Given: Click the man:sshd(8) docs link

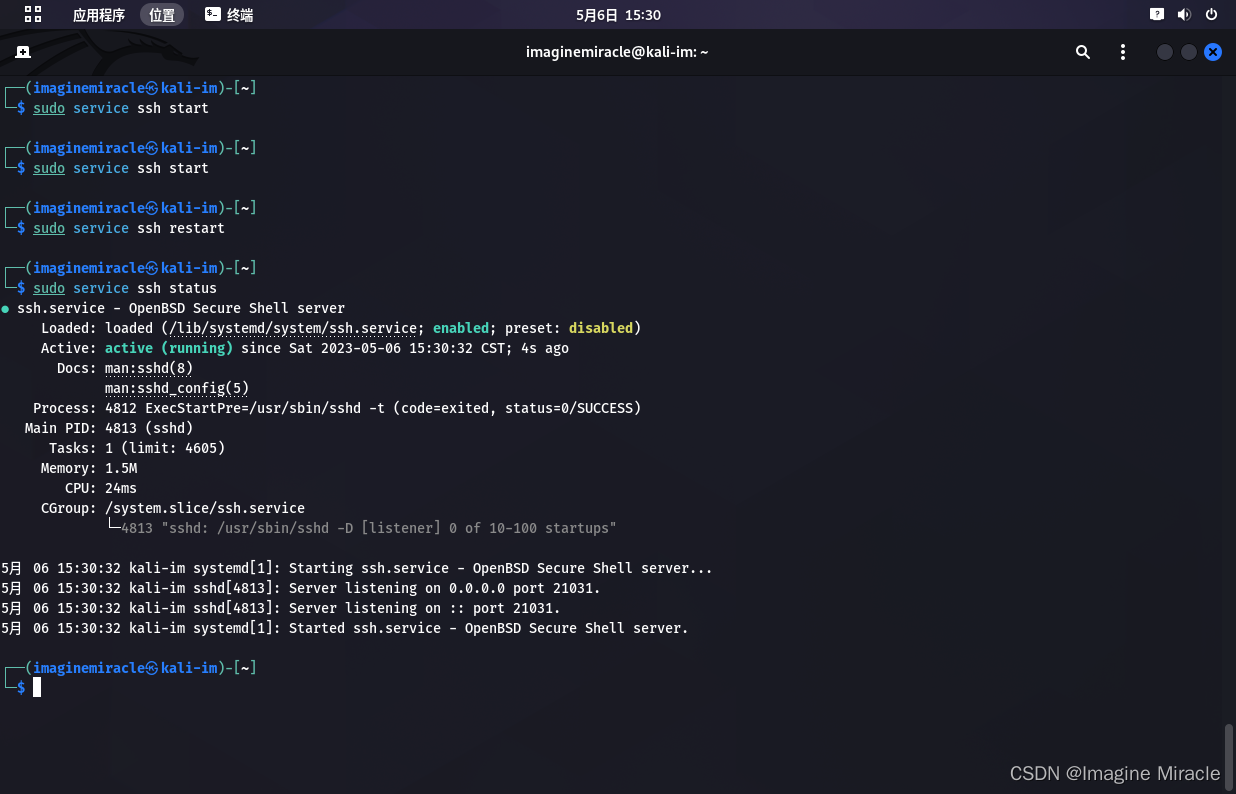Looking at the screenshot, I should 149,368.
